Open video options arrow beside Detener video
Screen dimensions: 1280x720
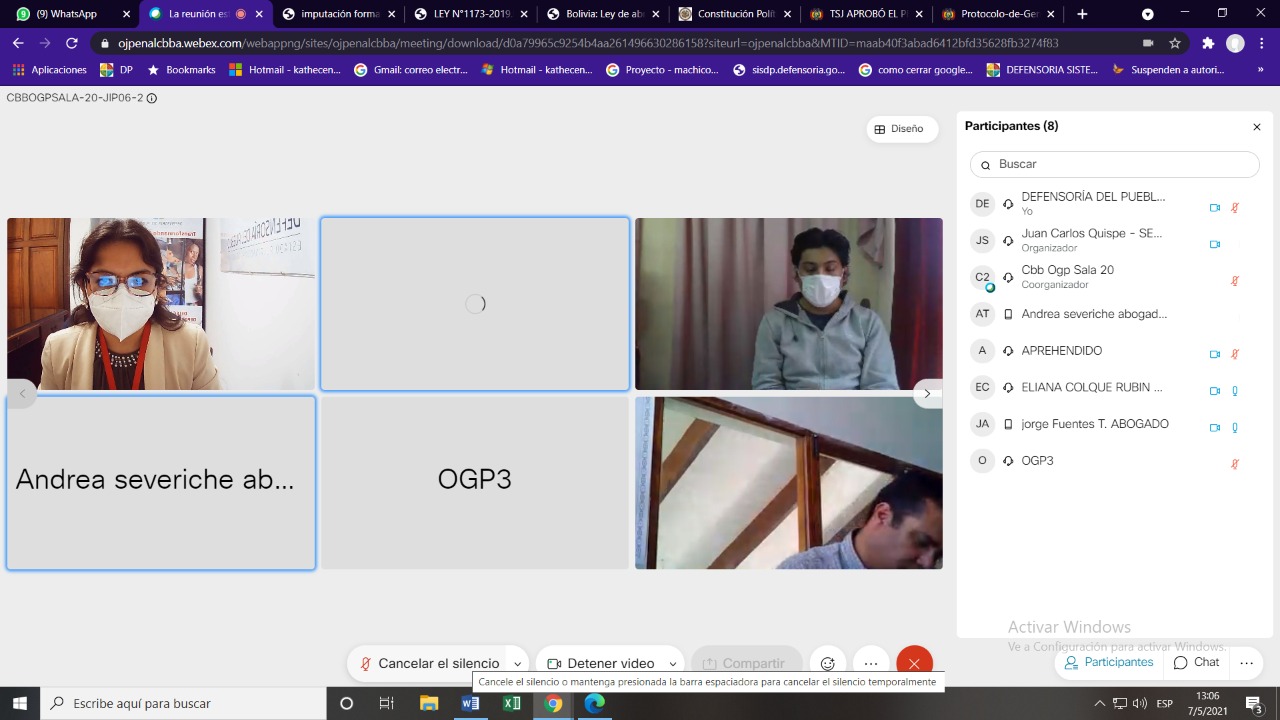pos(673,664)
